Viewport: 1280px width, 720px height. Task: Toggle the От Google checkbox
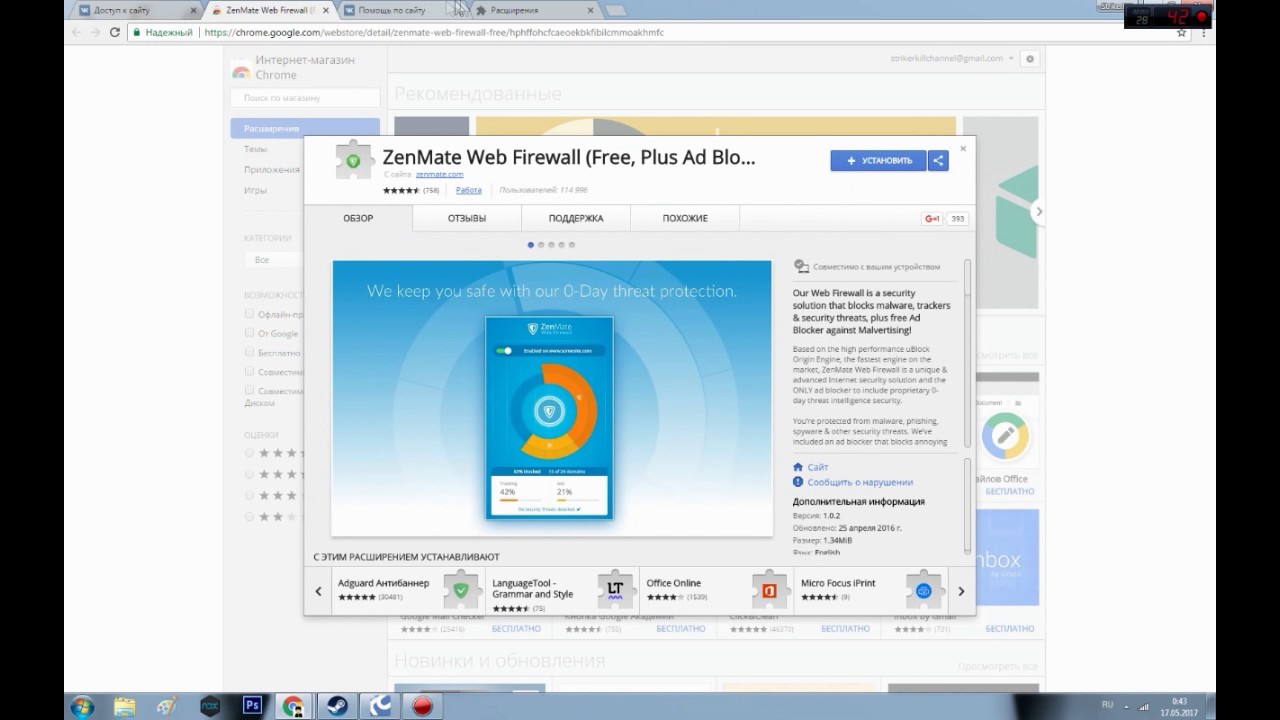(x=250, y=333)
